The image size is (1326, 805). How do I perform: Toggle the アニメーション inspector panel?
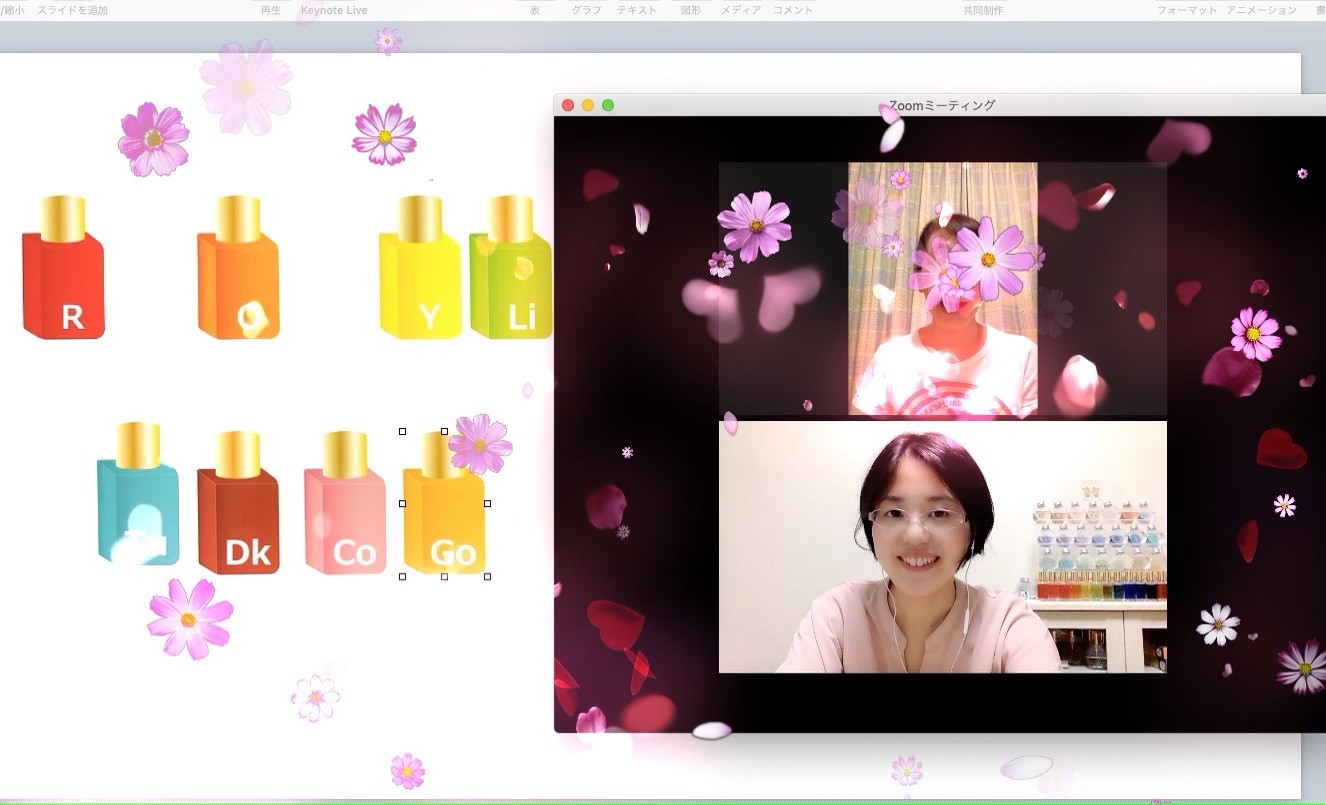point(1261,10)
